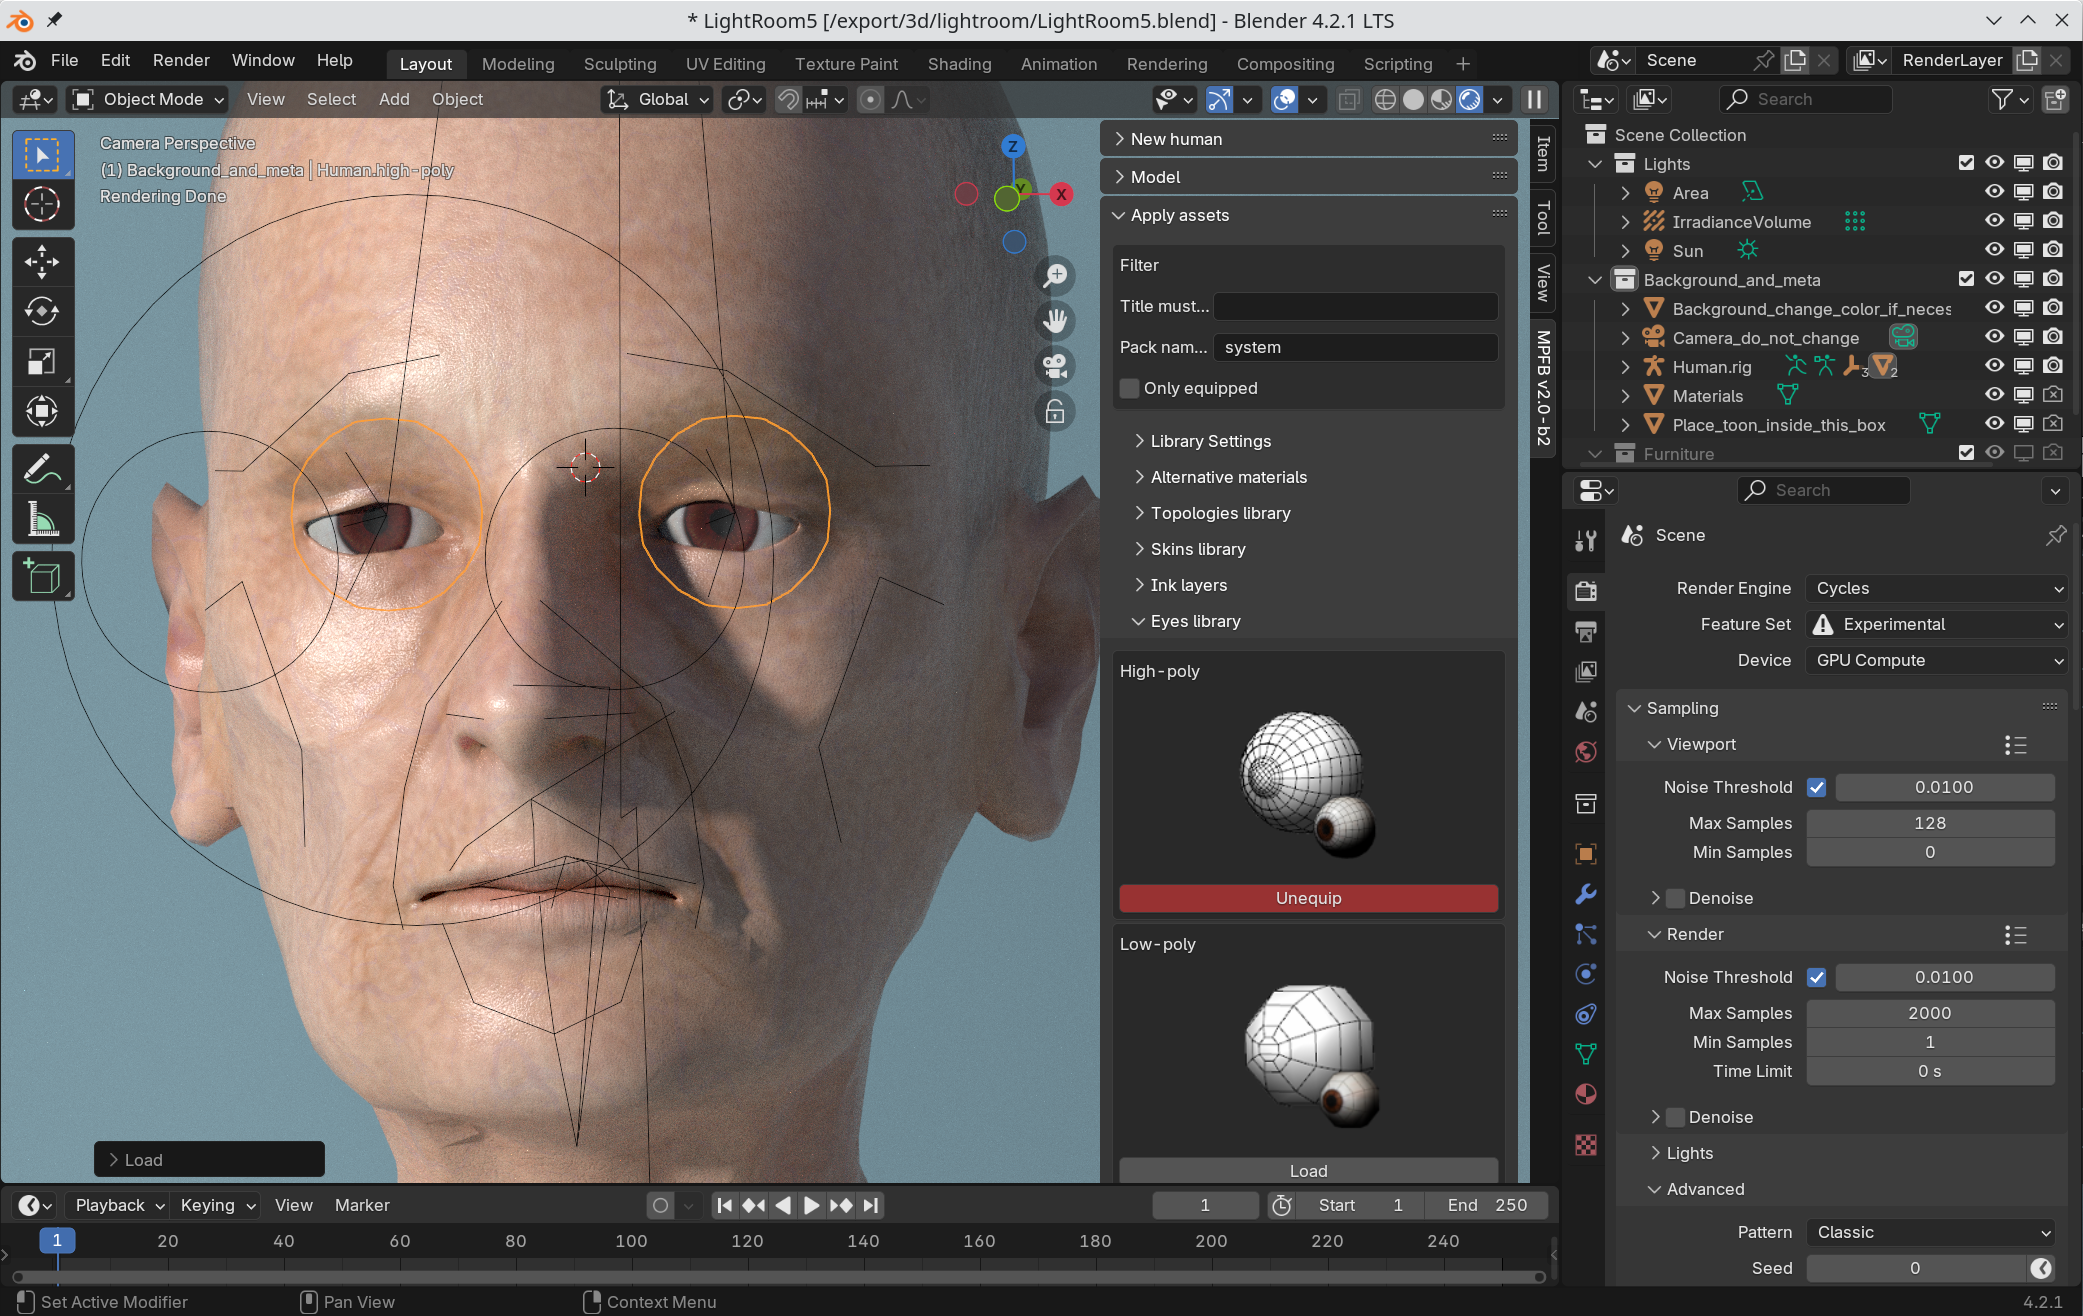Click the timeline play button
The height and width of the screenshot is (1316, 2083).
click(811, 1205)
